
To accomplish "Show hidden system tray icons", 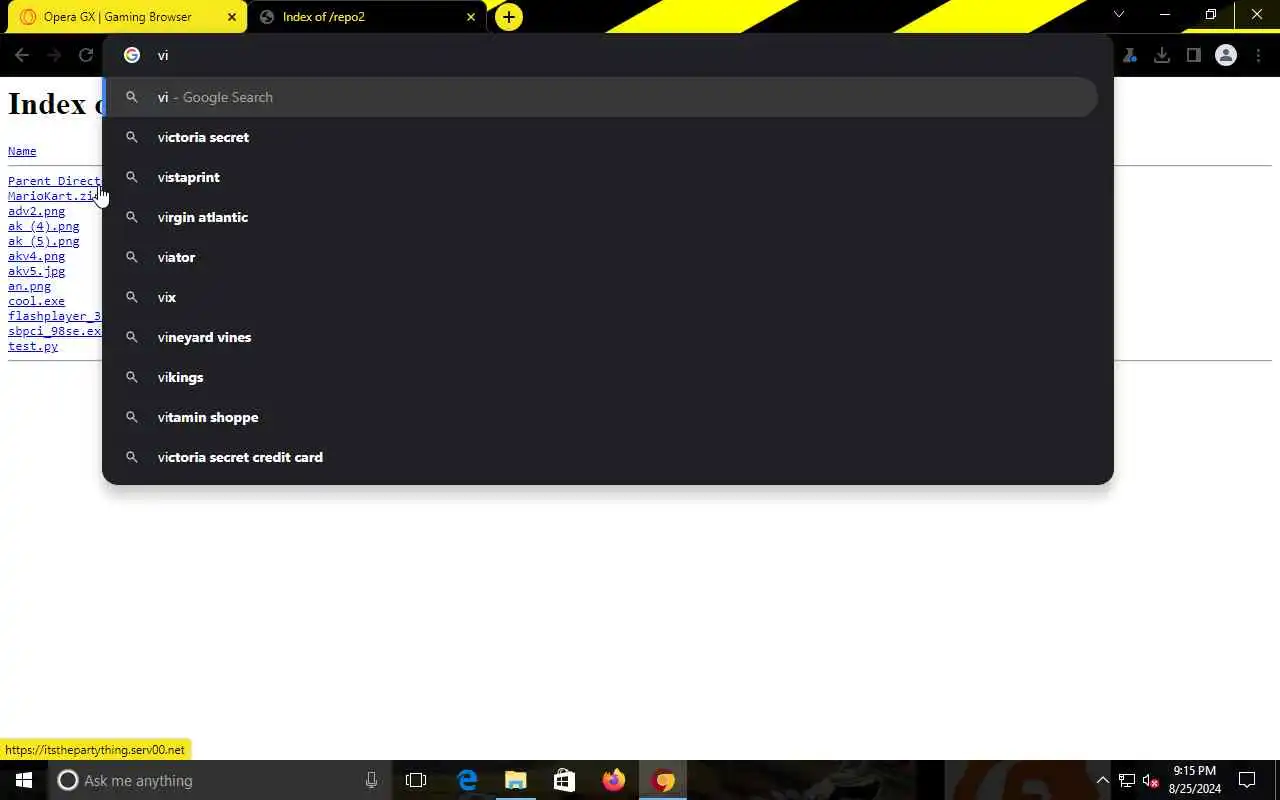I will (1102, 780).
